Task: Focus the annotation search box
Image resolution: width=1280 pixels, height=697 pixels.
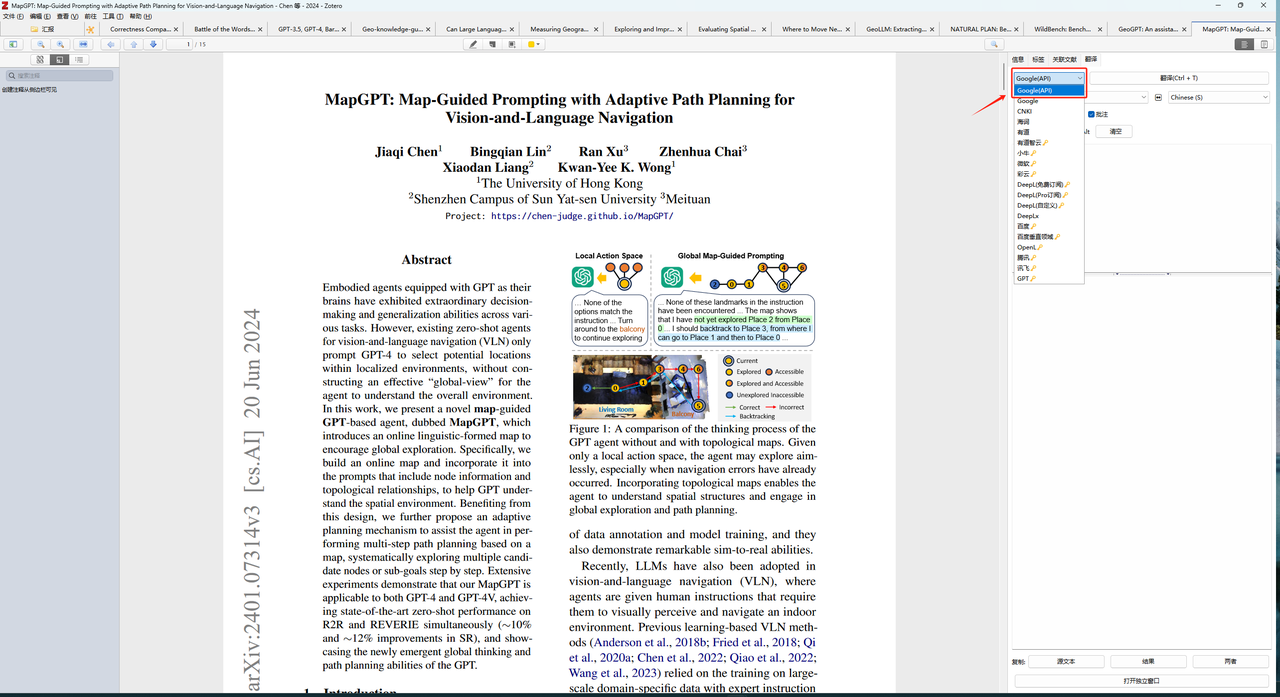Action: [x=60, y=76]
